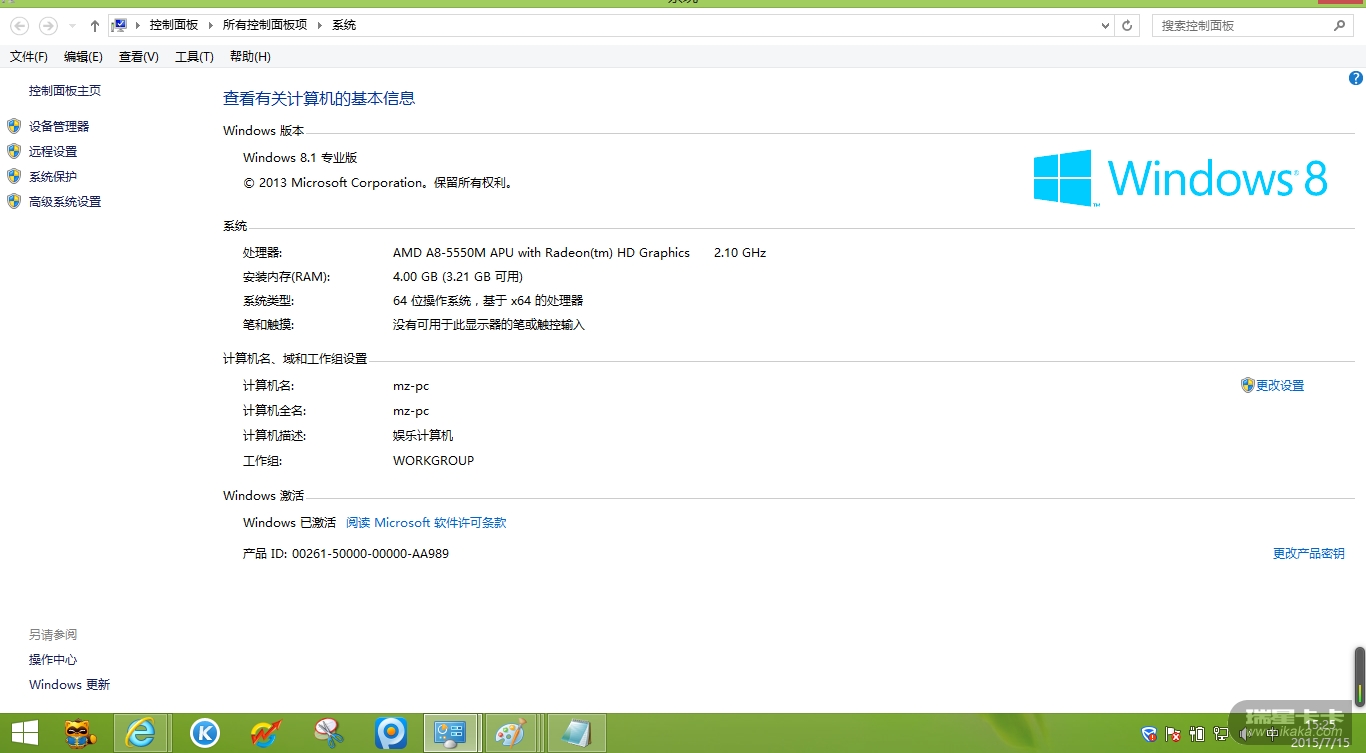Click the WORKGROUP value
Image resolution: width=1366 pixels, height=753 pixels.
tap(433, 461)
